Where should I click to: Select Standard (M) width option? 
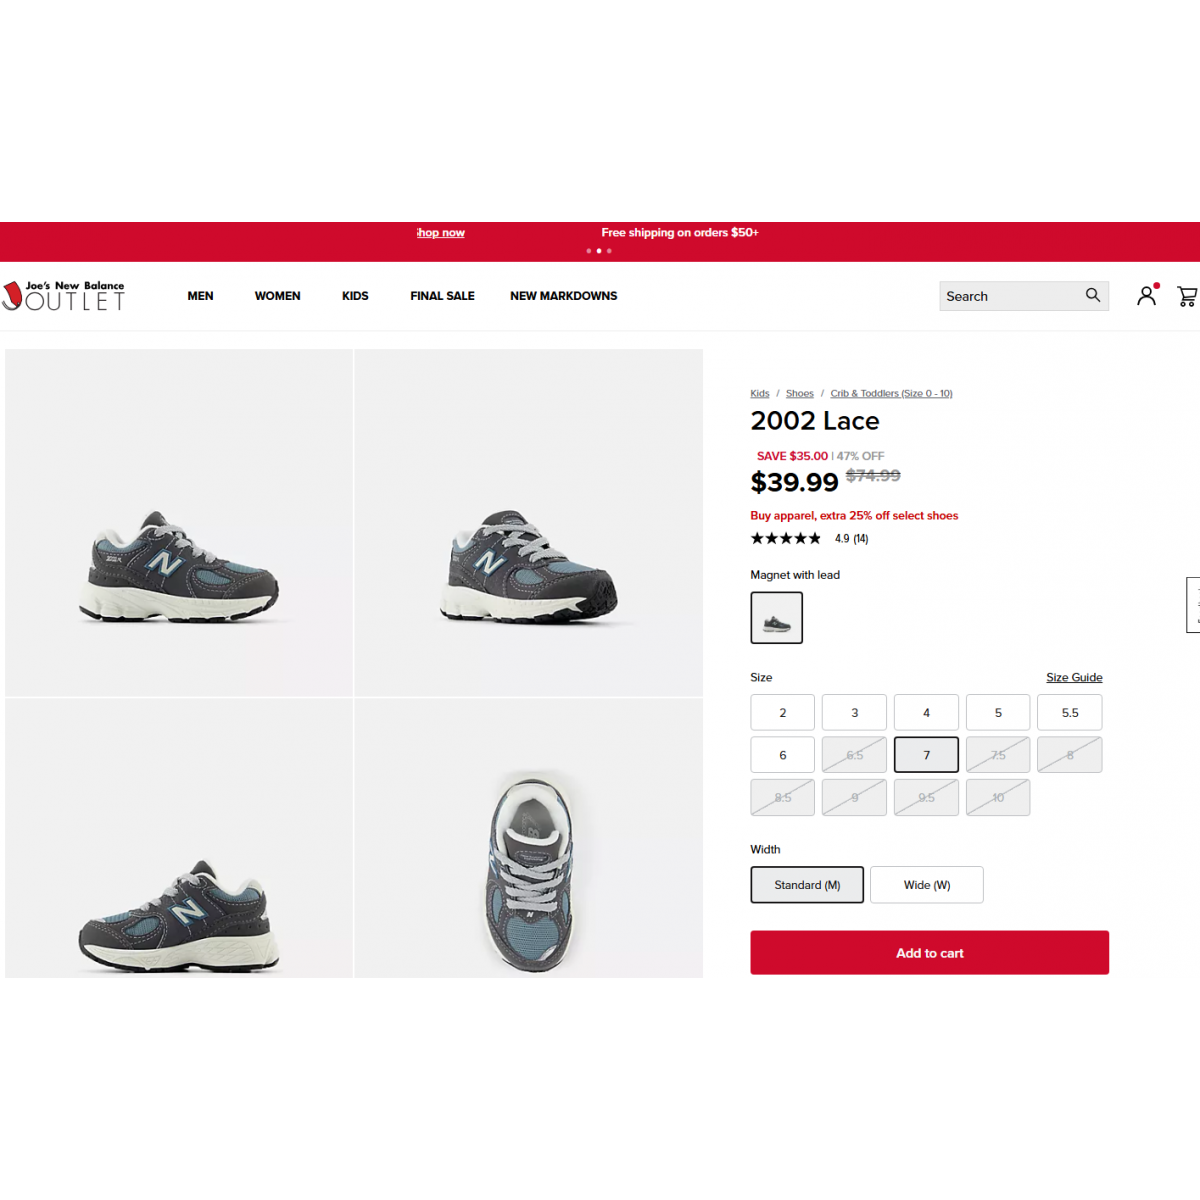[807, 885]
